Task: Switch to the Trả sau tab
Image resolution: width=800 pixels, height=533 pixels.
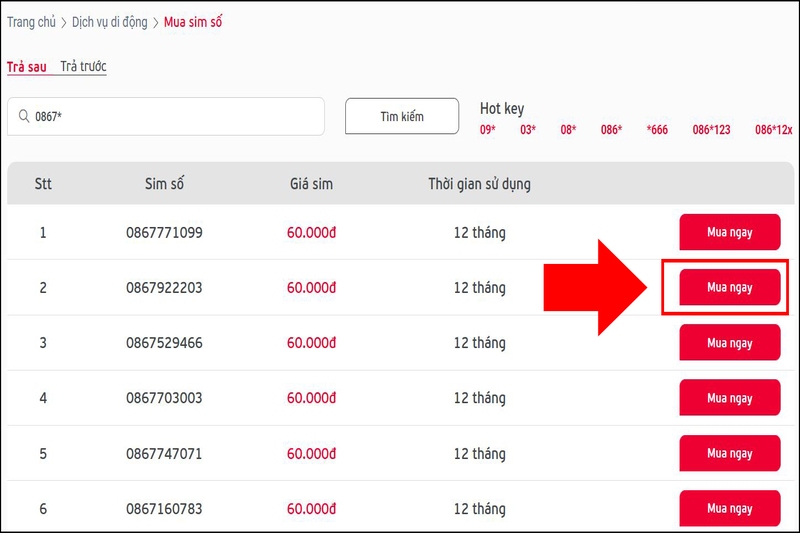Action: tap(28, 67)
